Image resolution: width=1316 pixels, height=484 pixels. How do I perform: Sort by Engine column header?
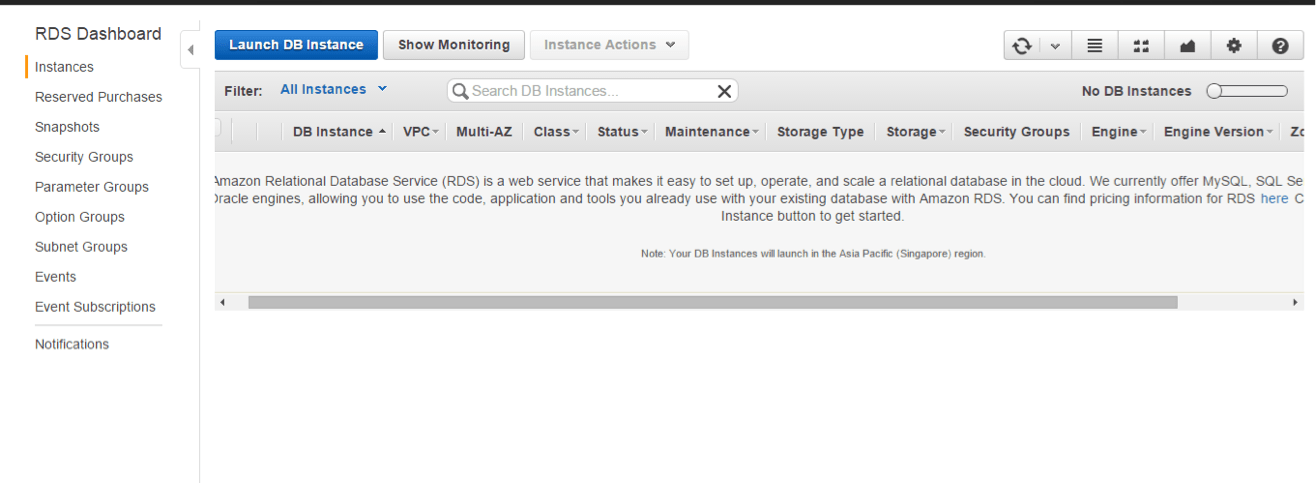(1118, 132)
